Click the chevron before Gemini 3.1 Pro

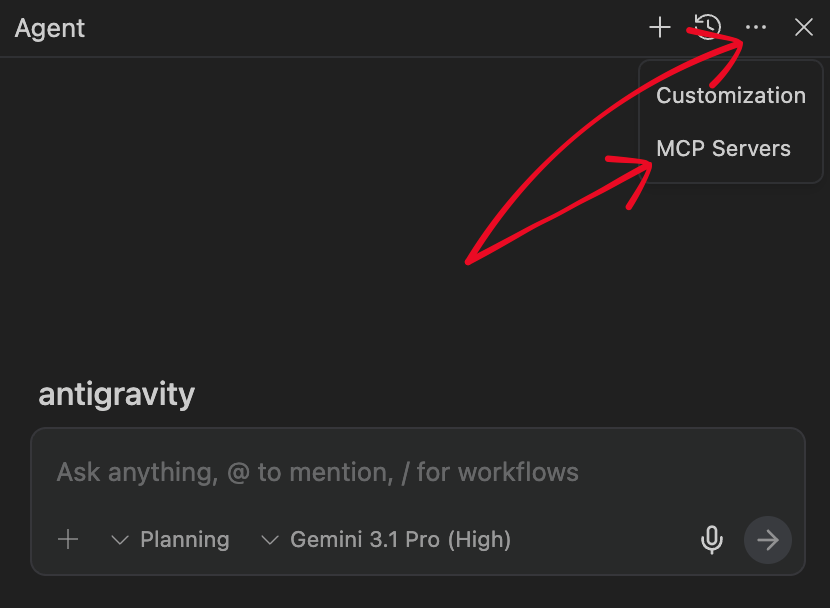(269, 540)
